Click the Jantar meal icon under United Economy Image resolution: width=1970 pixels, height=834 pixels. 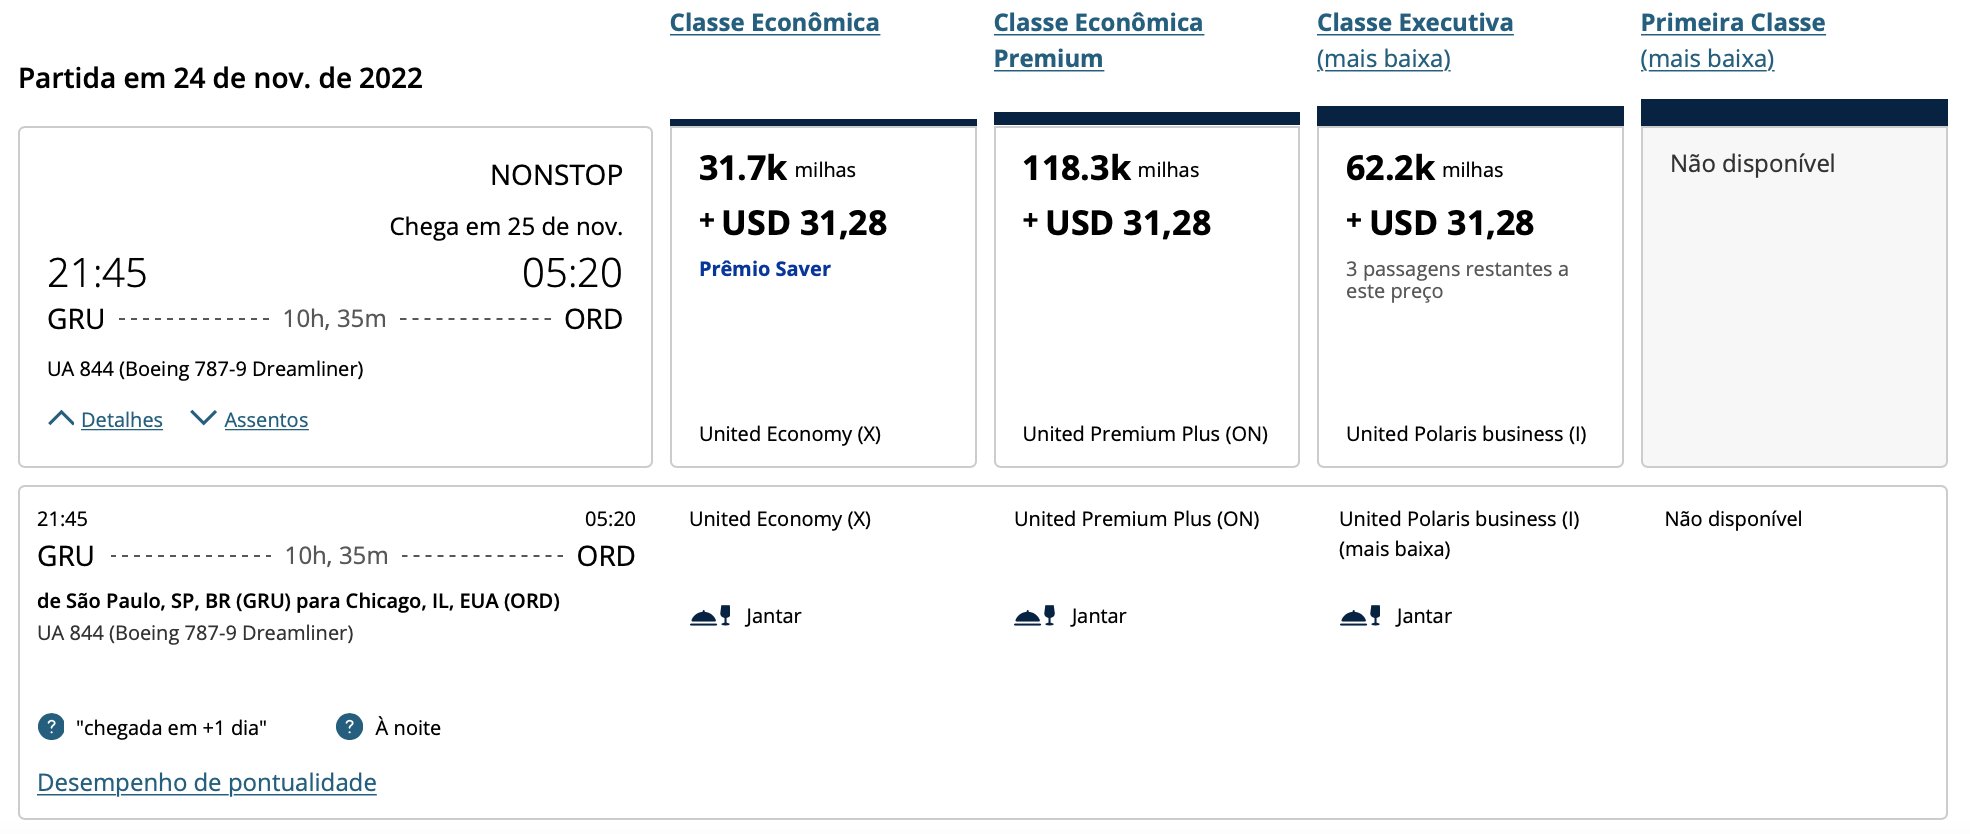pos(711,616)
